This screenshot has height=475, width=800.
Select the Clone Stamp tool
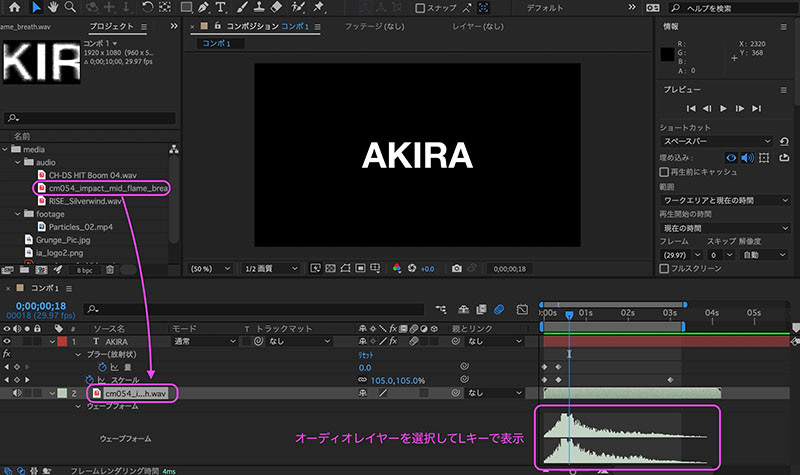click(259, 7)
